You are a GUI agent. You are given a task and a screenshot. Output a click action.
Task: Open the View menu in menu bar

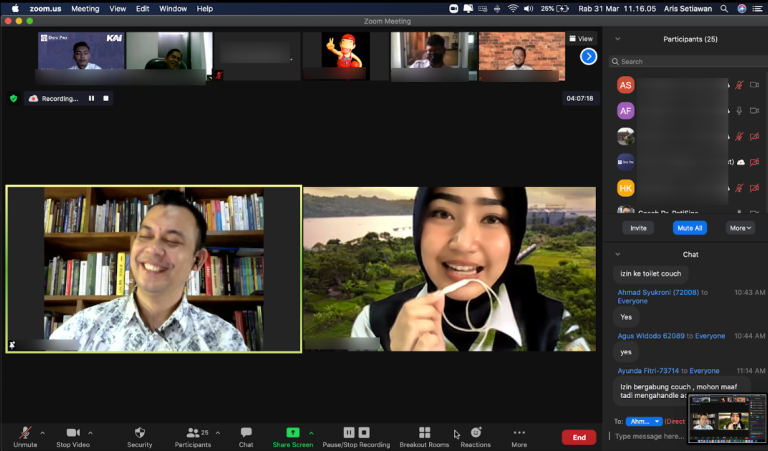118,8
